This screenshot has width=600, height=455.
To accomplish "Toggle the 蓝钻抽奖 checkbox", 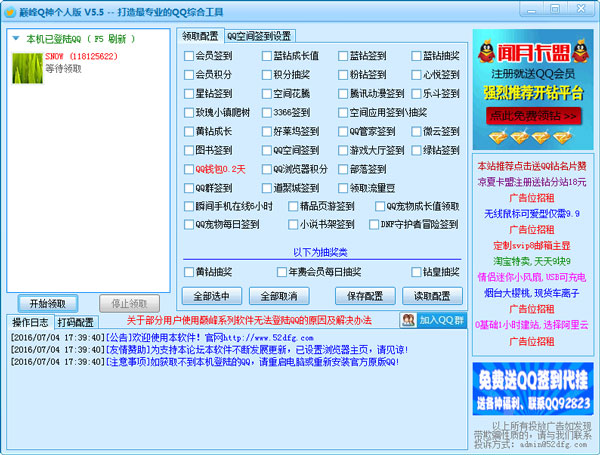I will coord(416,56).
